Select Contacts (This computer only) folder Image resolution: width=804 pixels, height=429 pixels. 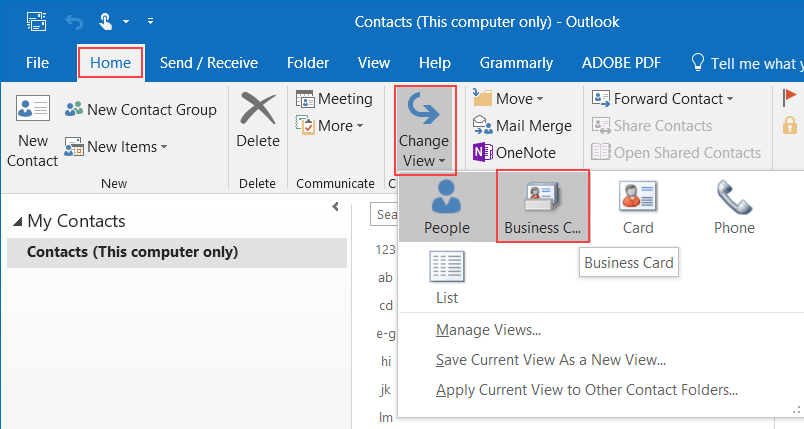[x=177, y=252]
